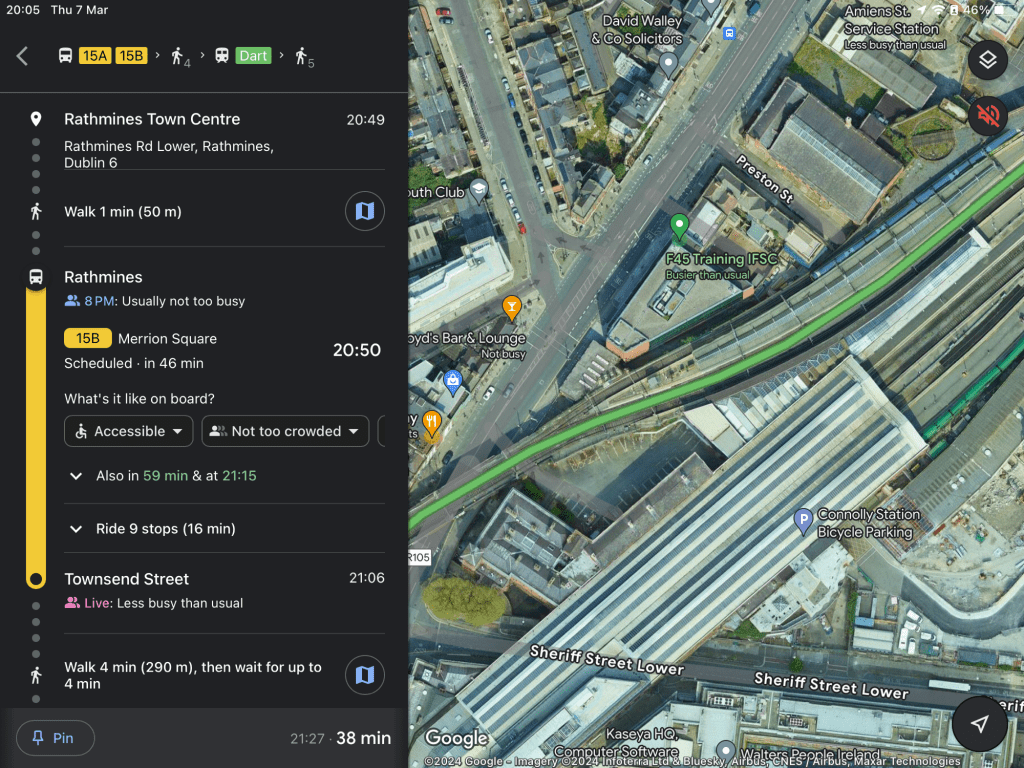Pin this route with the Pin button
This screenshot has width=1024, height=768.
55,738
